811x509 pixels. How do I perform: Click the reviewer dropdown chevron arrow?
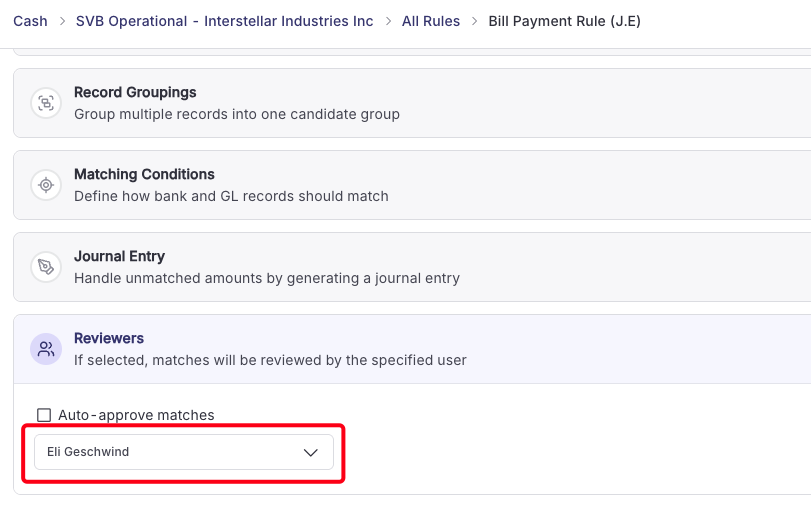pos(310,453)
